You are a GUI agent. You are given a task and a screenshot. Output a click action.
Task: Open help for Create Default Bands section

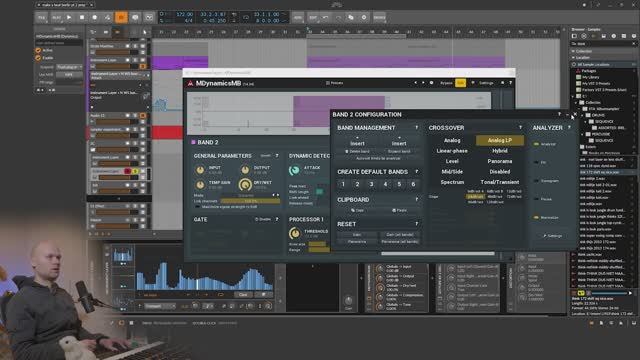tap(417, 172)
